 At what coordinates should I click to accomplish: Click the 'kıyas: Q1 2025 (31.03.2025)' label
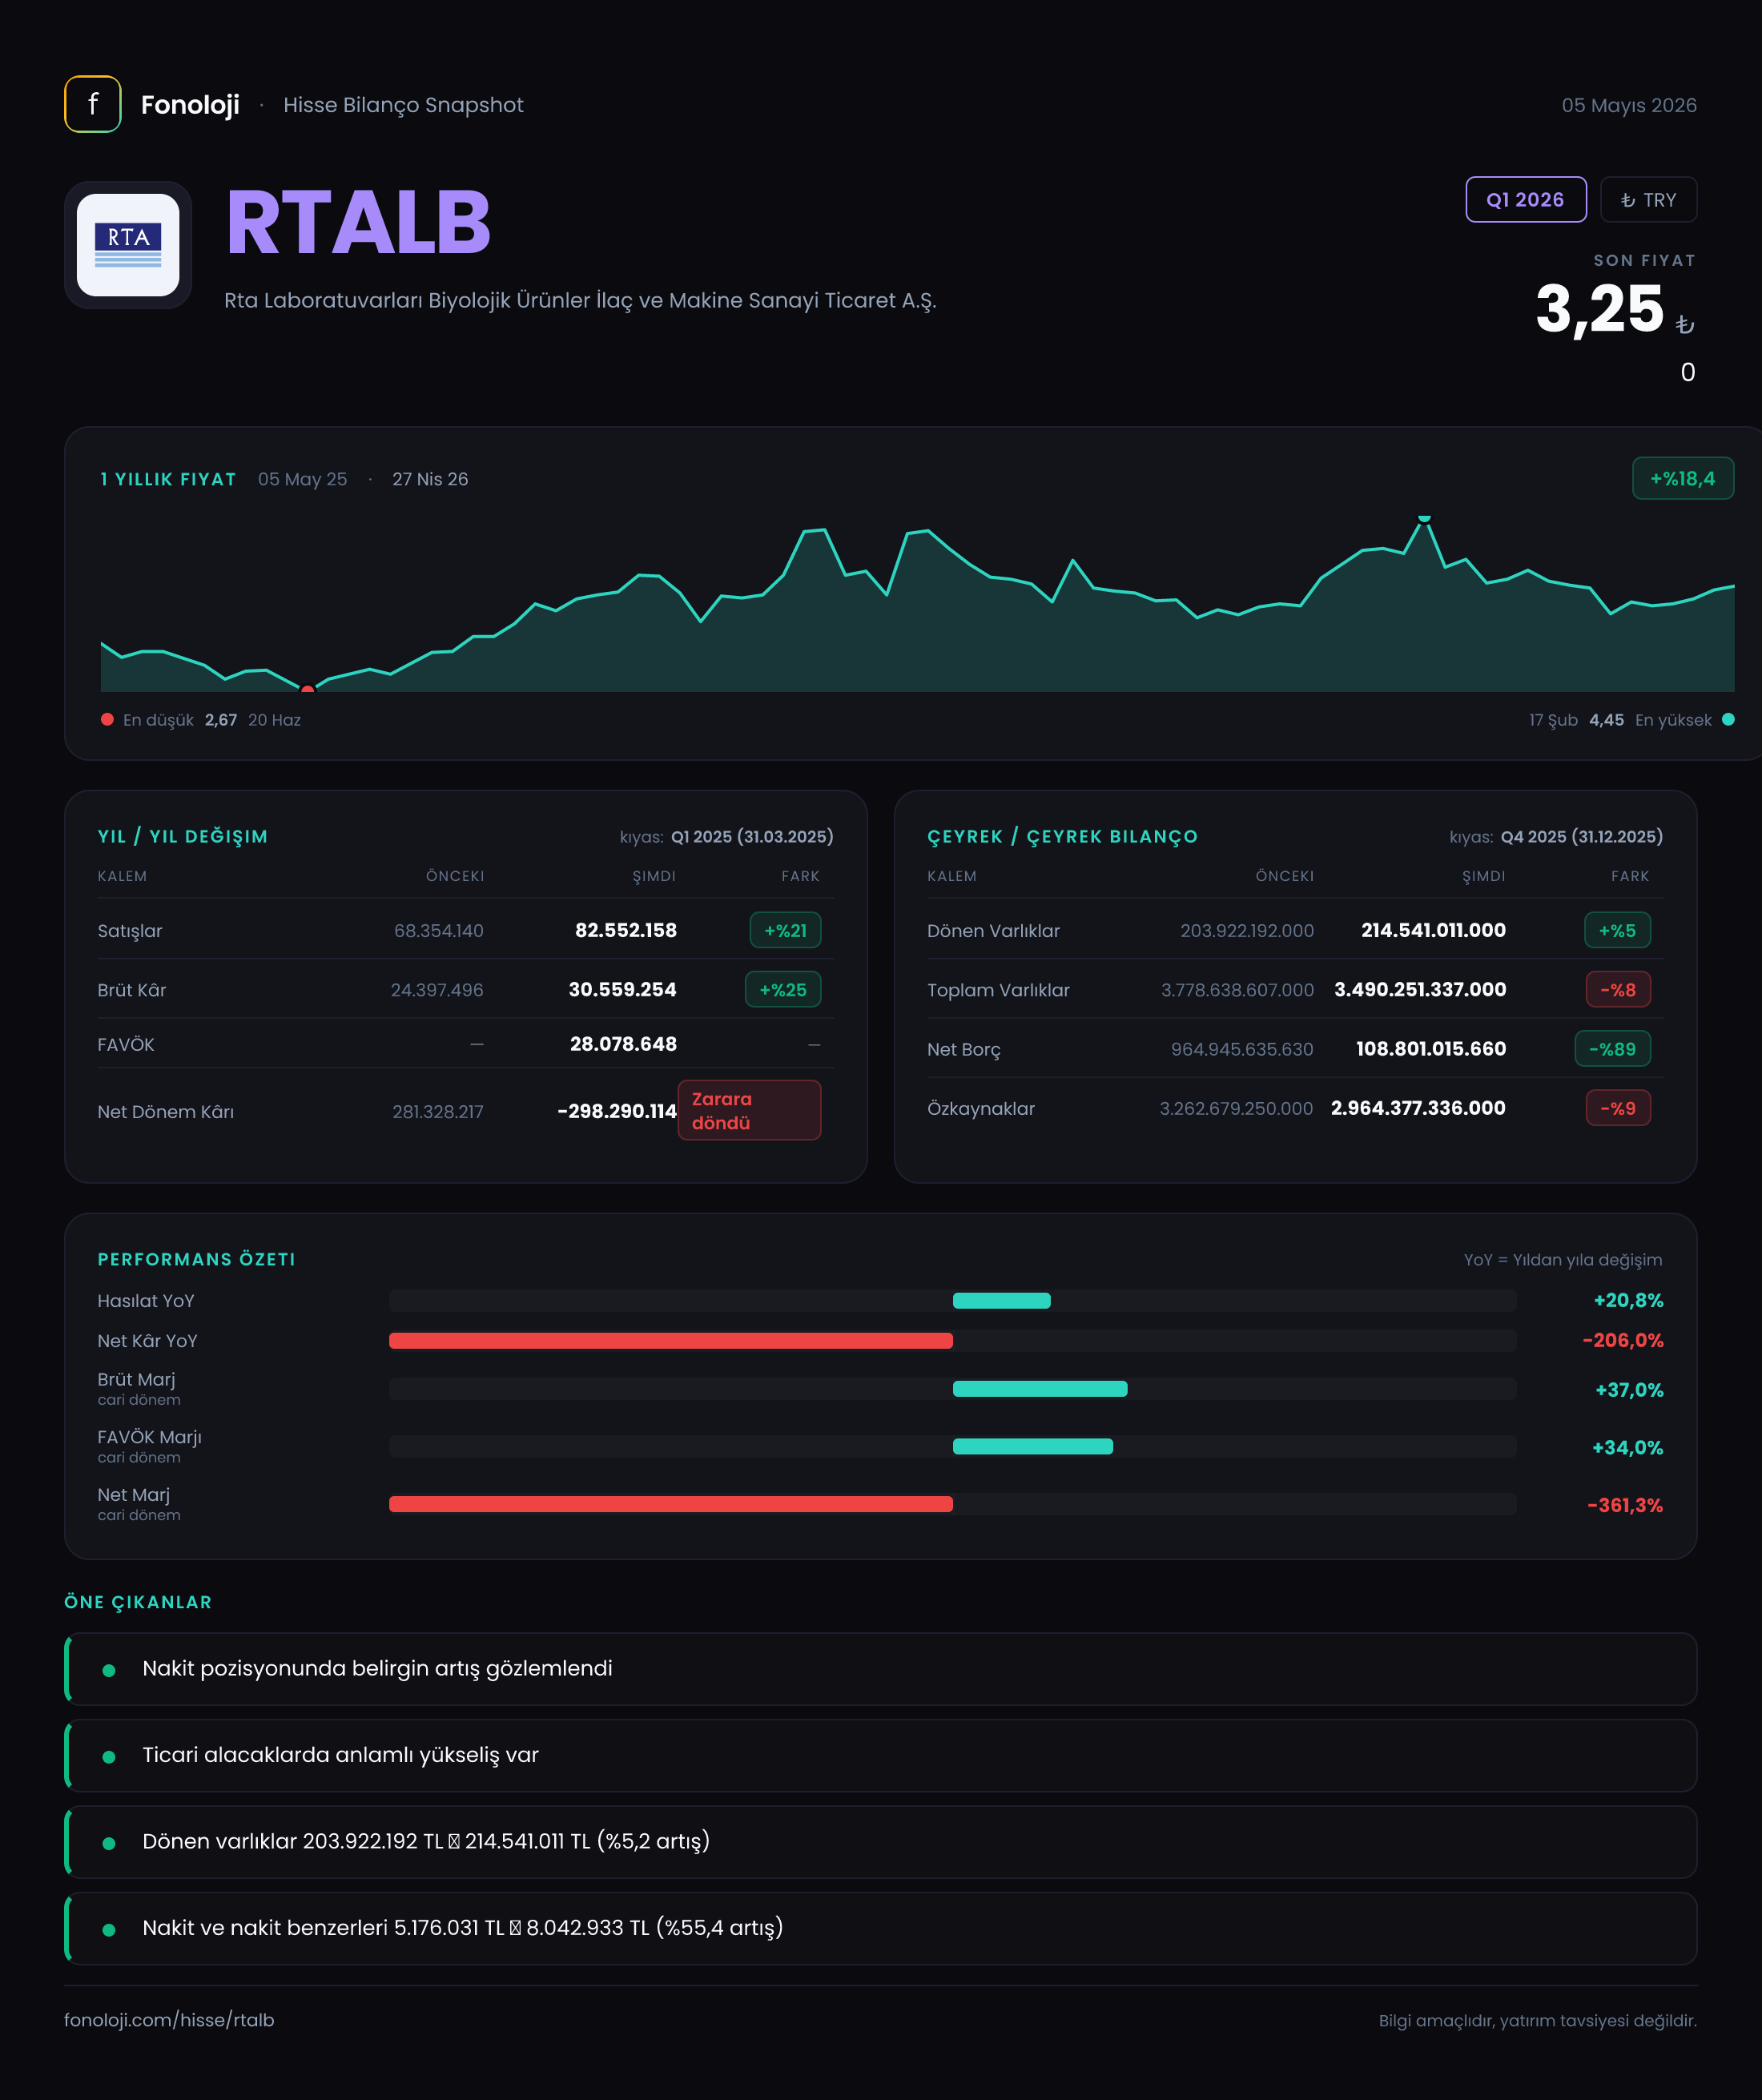726,836
